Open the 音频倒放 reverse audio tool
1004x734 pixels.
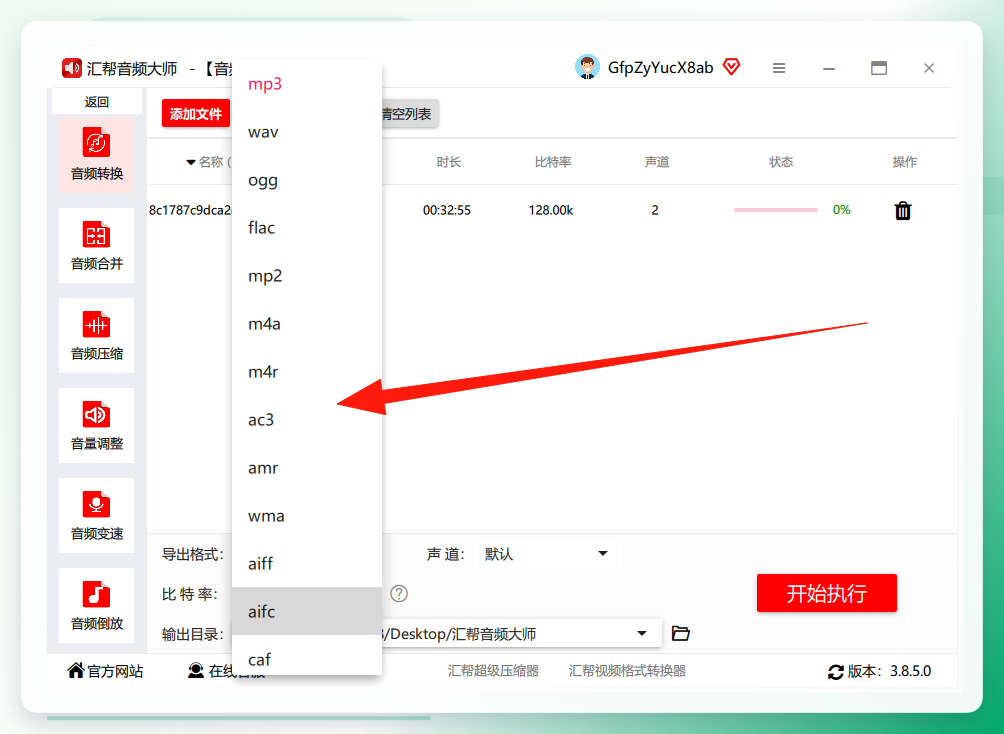tap(96, 605)
